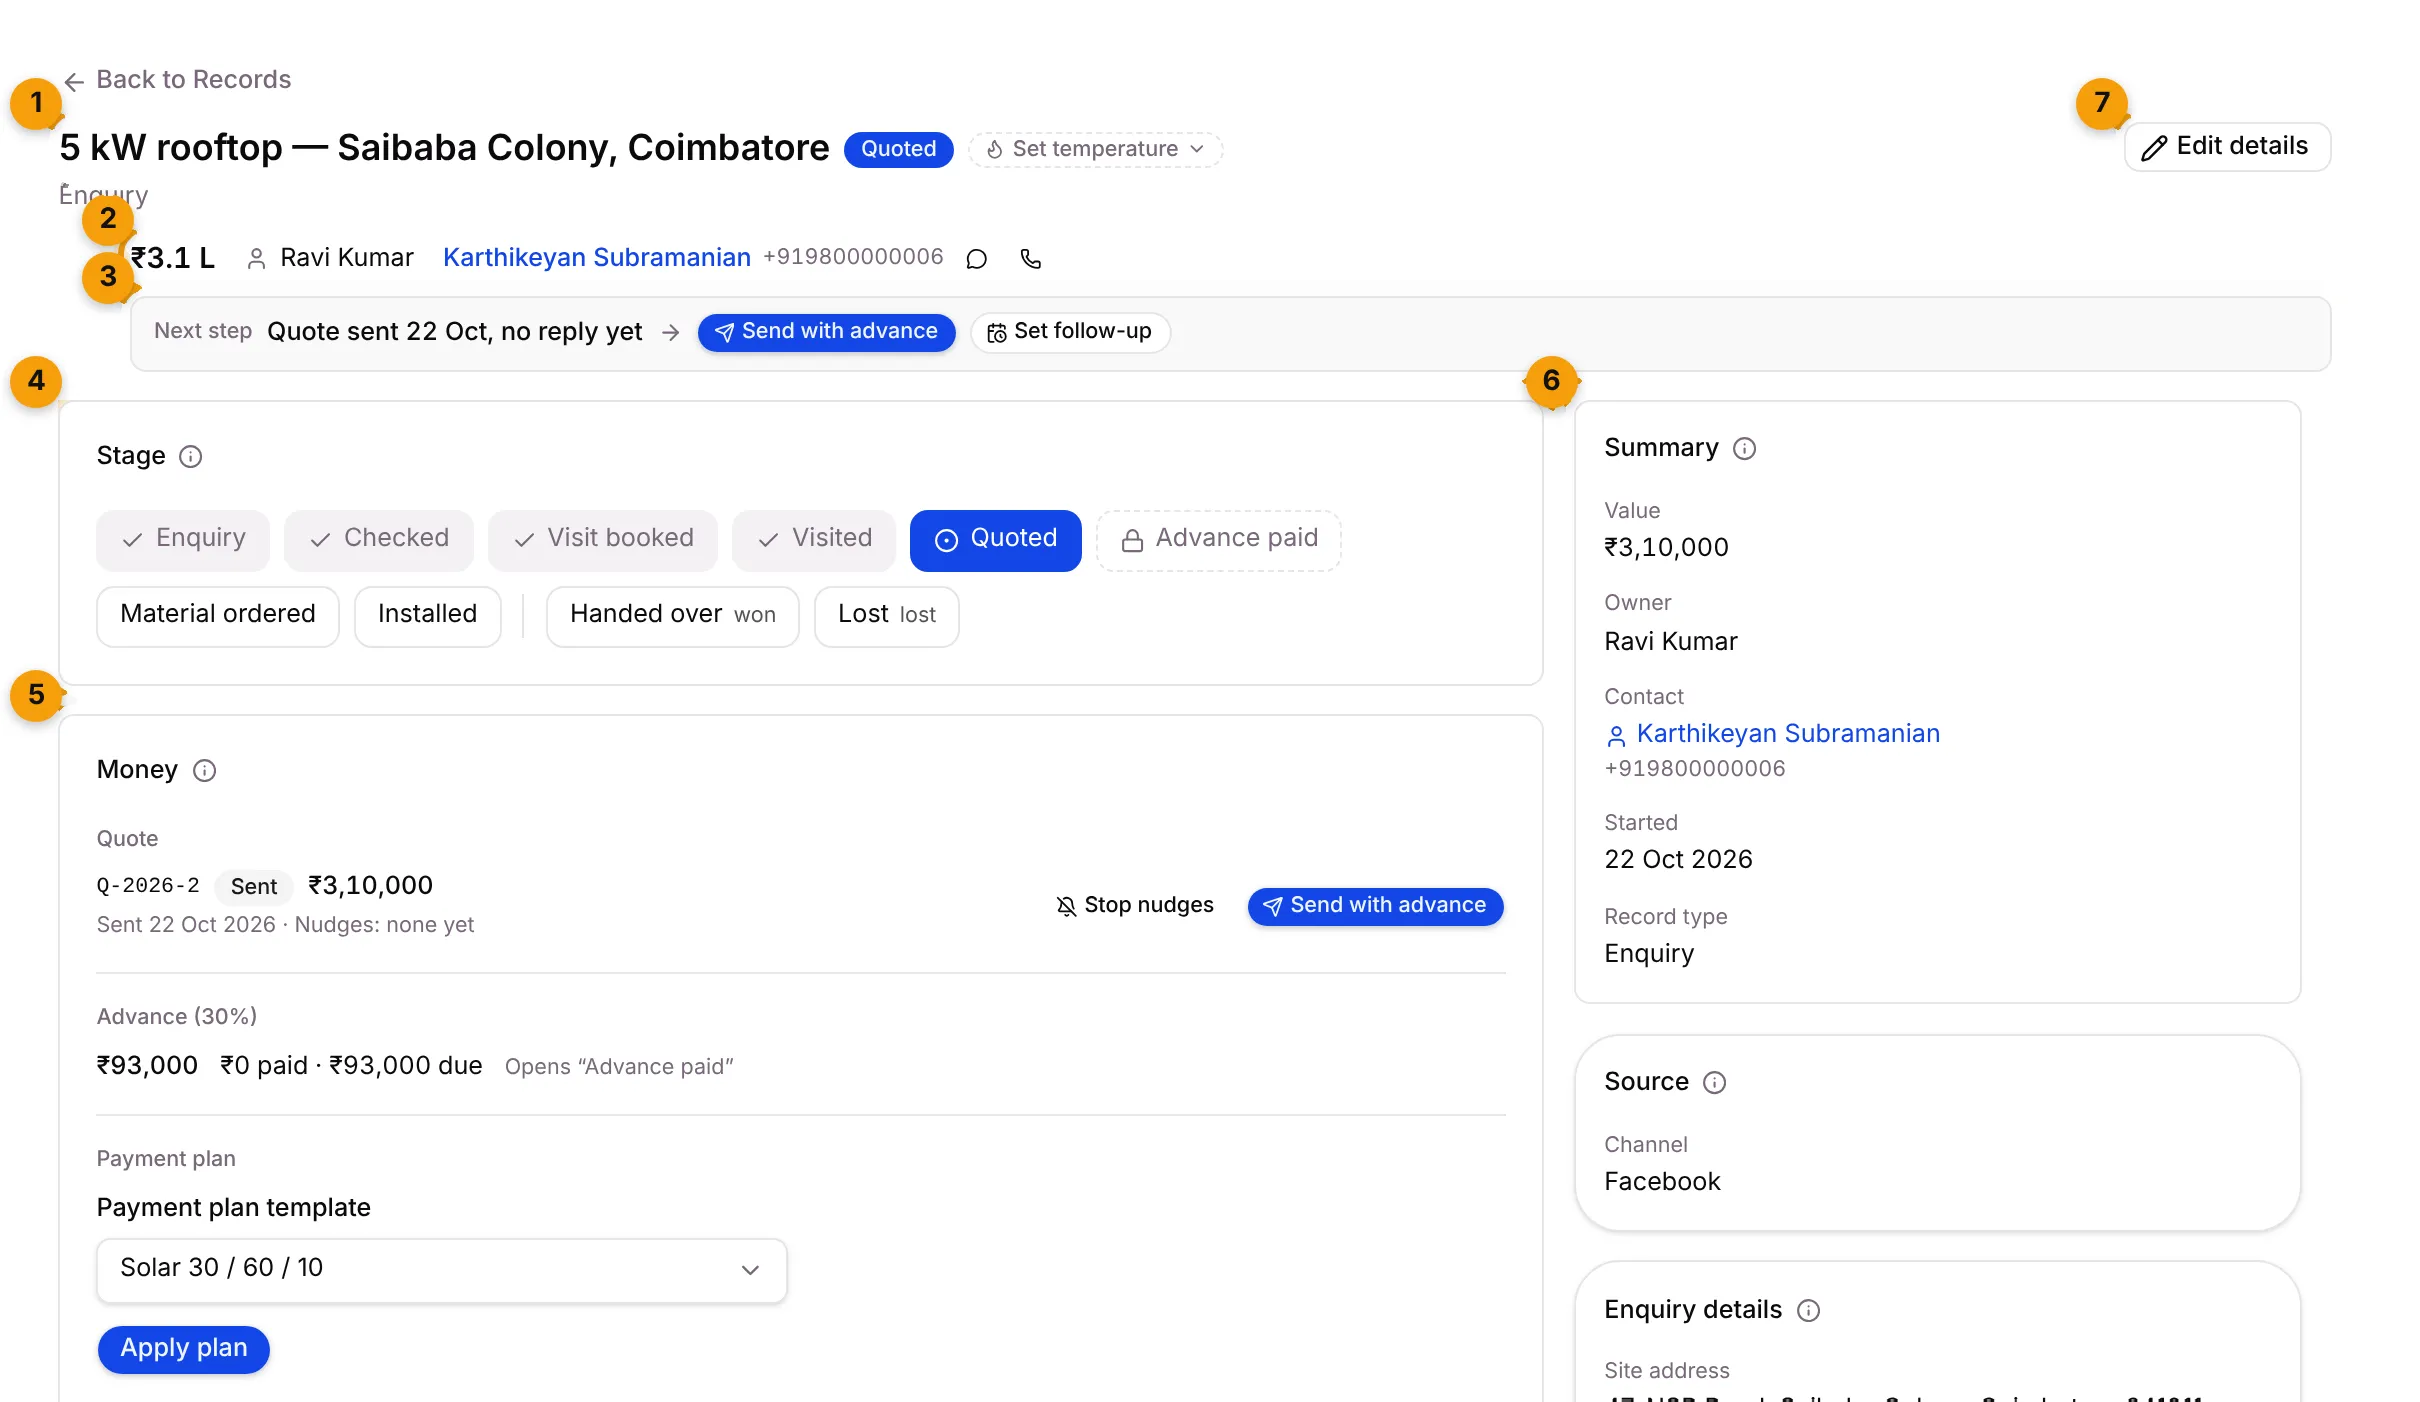Open the Set temperature dropdown

point(1095,149)
